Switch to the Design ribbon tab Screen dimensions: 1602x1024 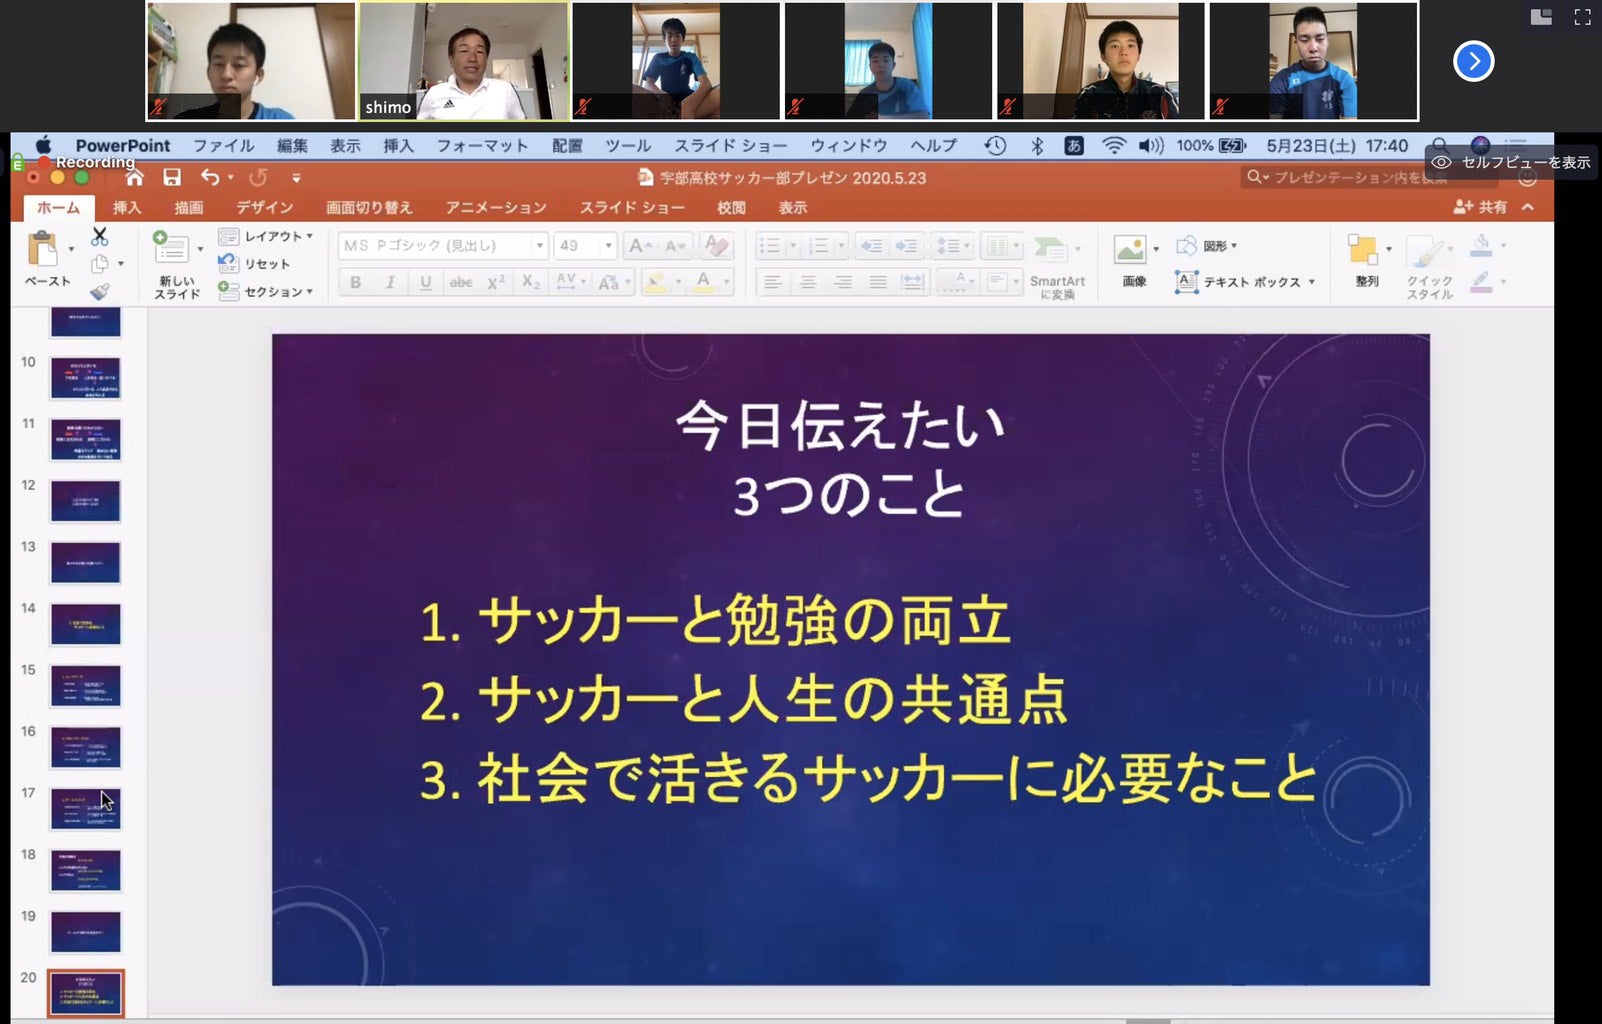(x=264, y=208)
